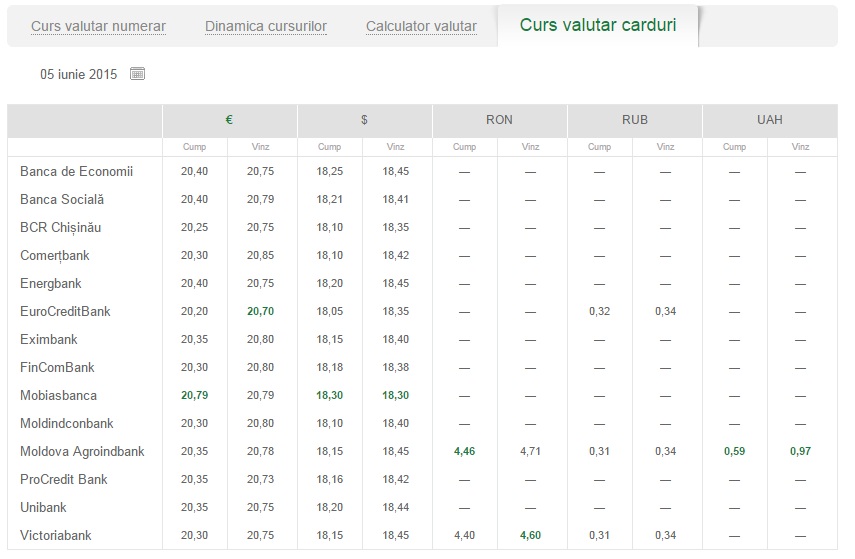Viewport: 855px width, 559px height.
Task: Open the calendar date picker icon
Action: (137, 74)
